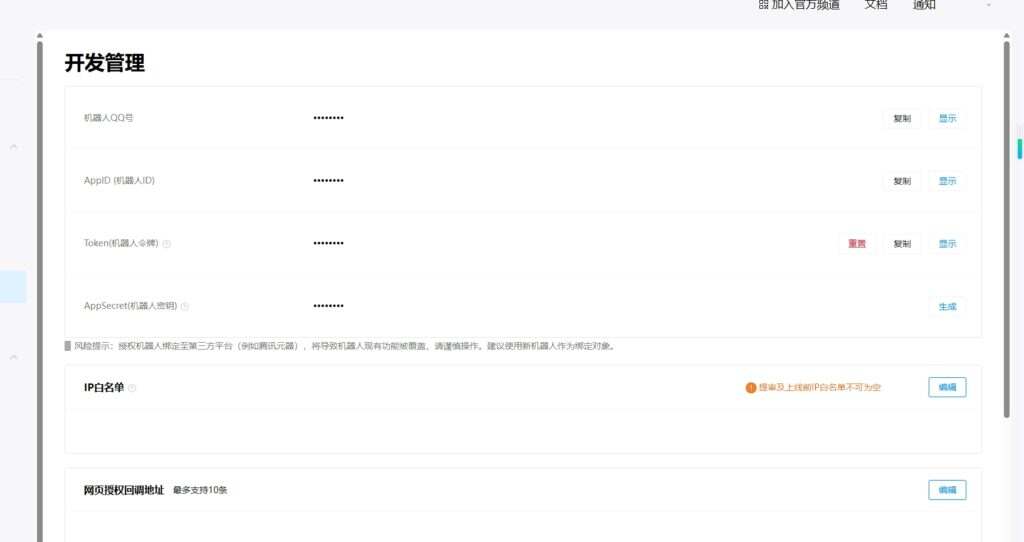The height and width of the screenshot is (542, 1024).
Task: Generate AppSecret with 生成 button
Action: (947, 306)
